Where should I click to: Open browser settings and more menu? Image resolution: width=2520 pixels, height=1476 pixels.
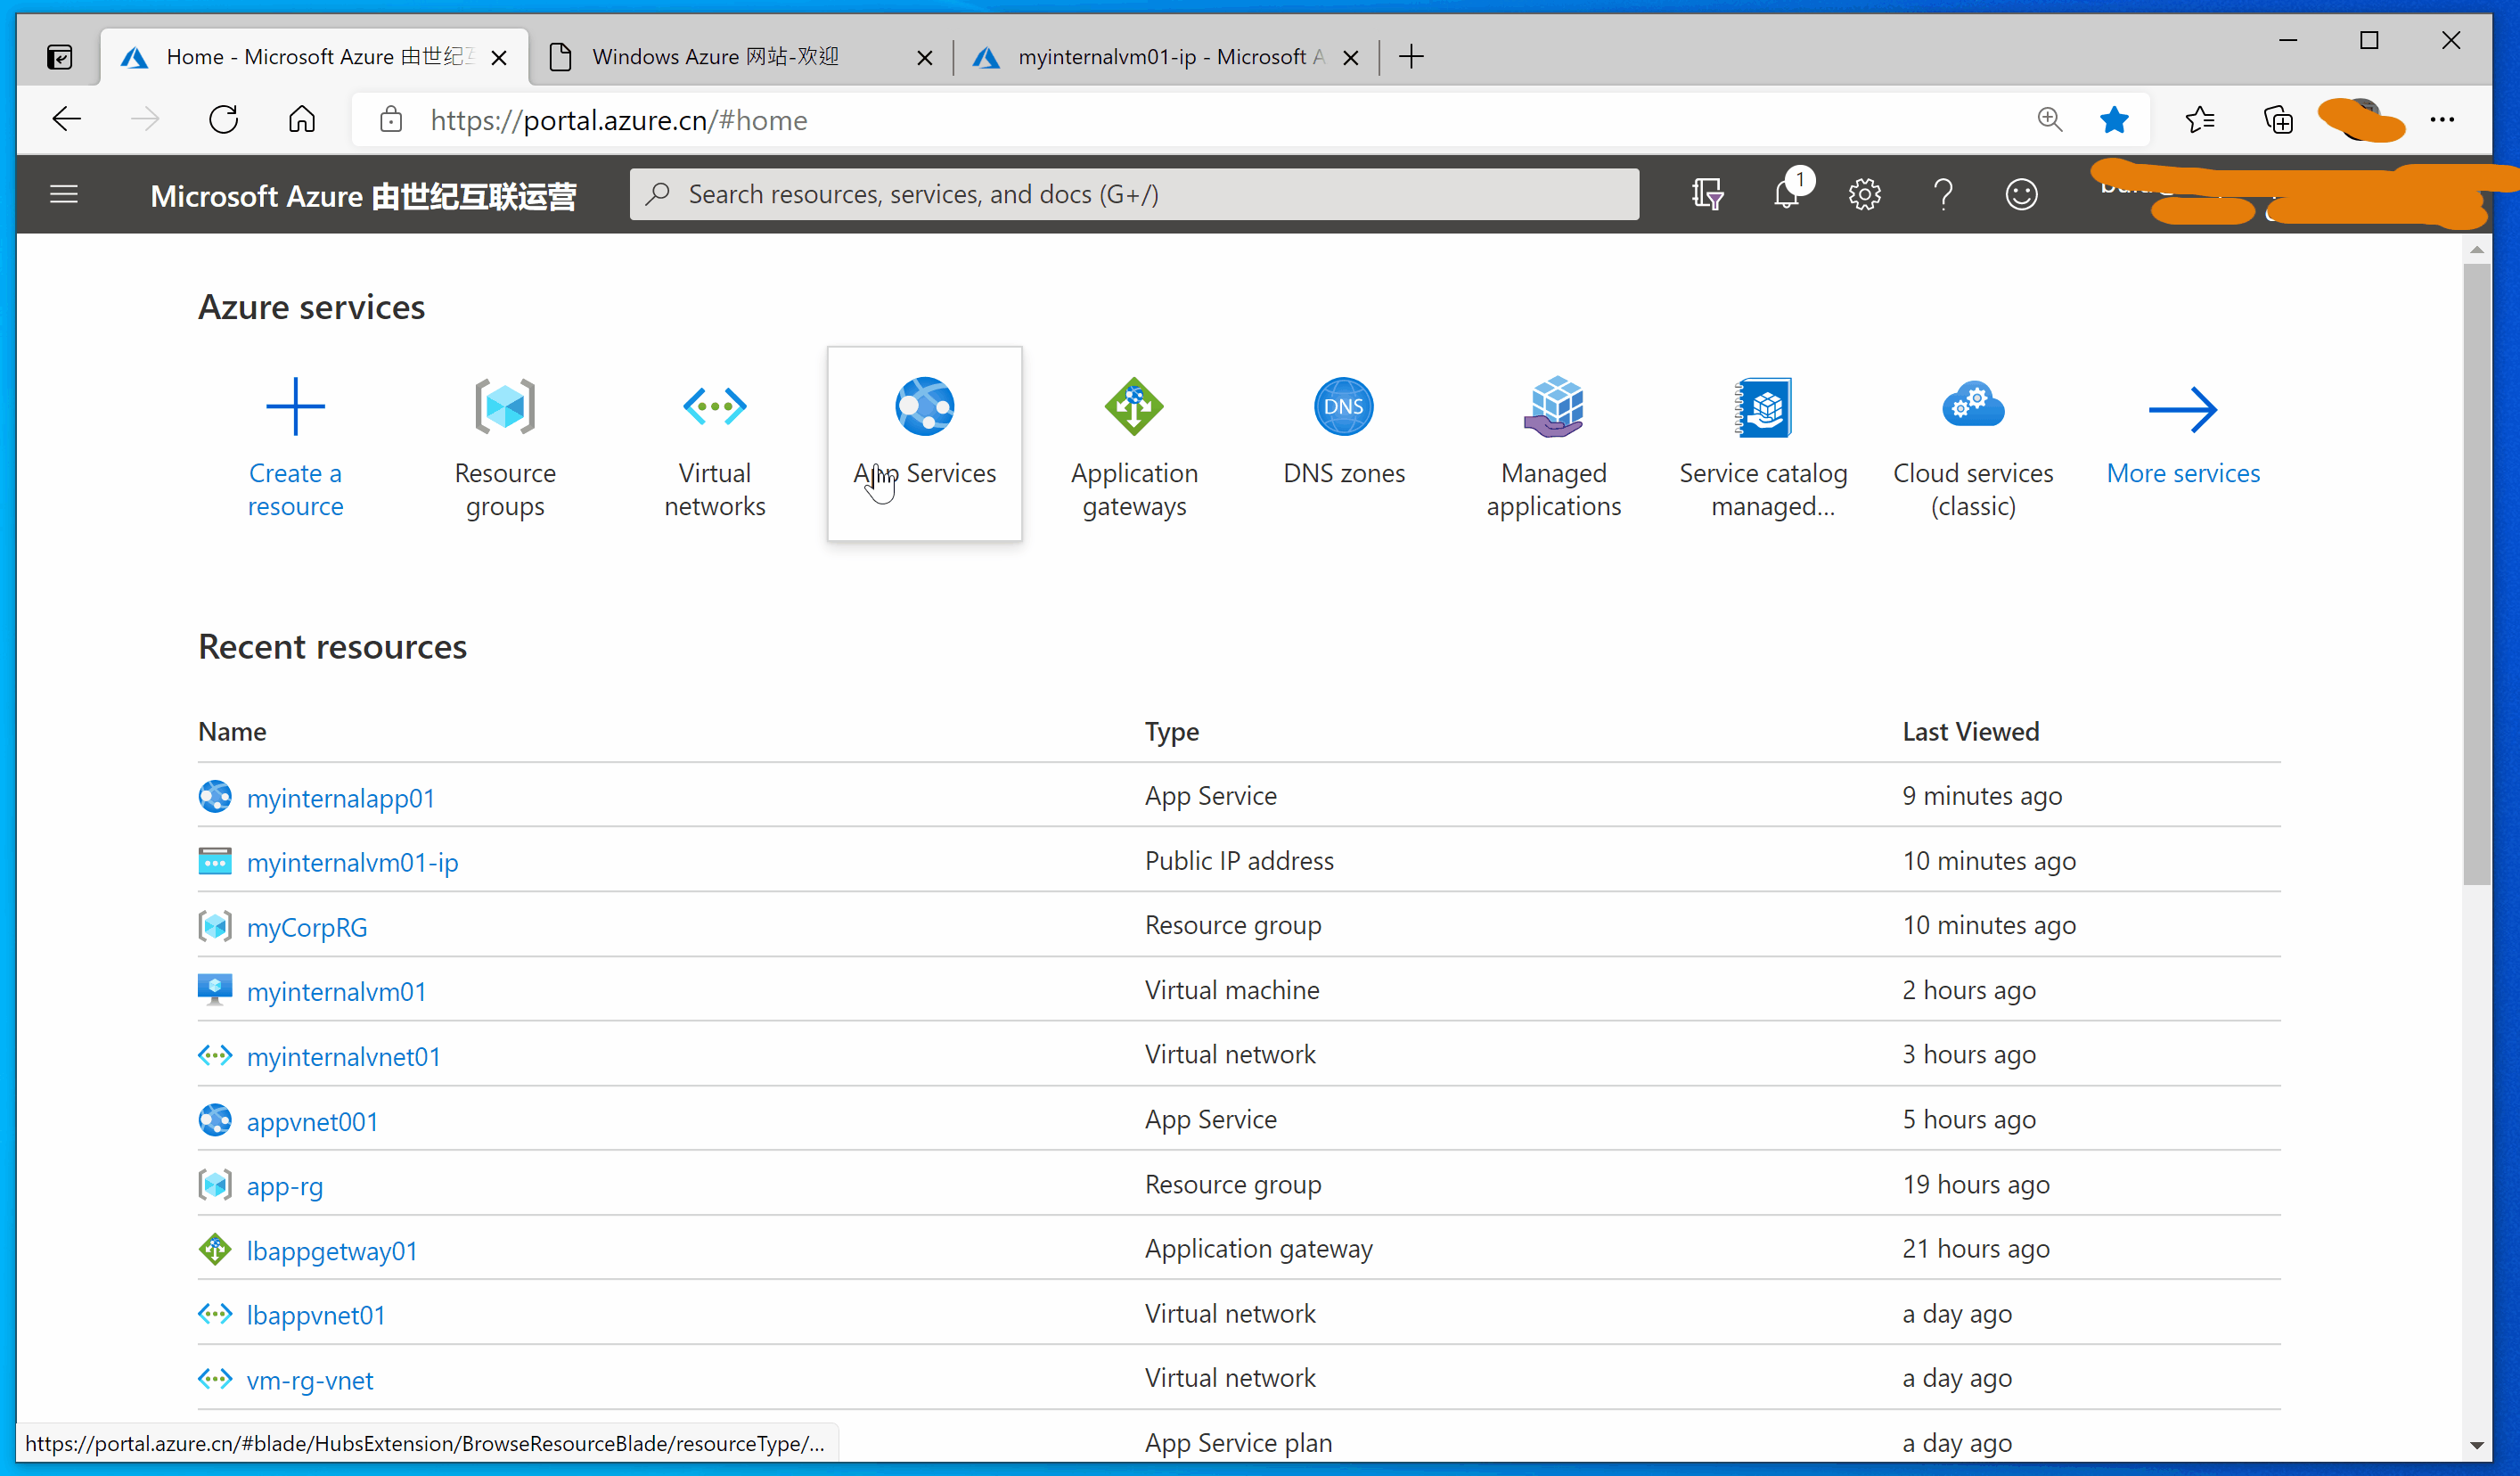pyautogui.click(x=2442, y=120)
